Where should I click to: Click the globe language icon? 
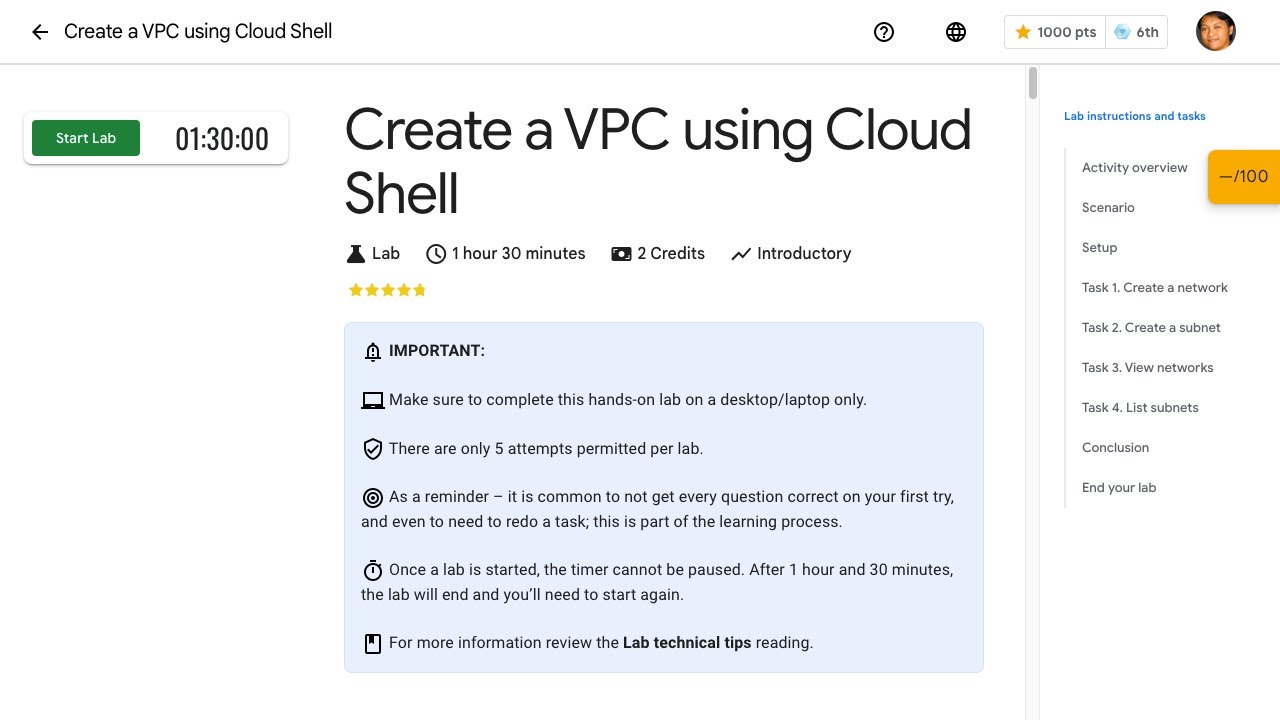click(x=956, y=32)
